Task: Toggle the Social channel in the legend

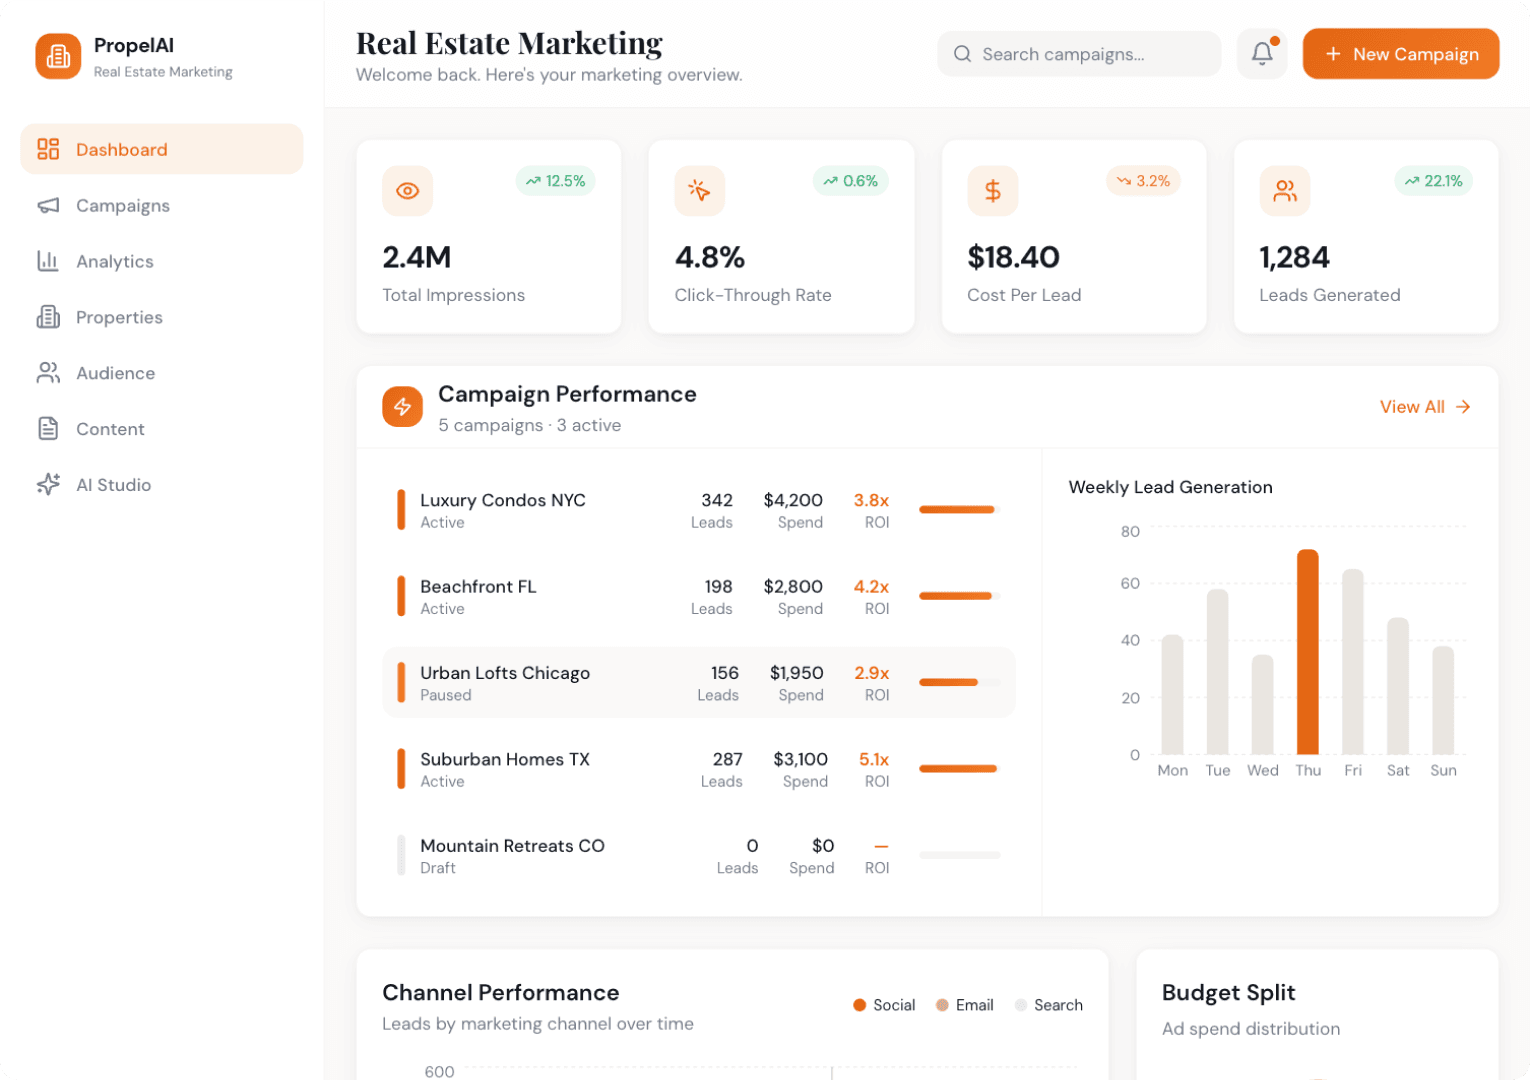Action: point(884,1005)
